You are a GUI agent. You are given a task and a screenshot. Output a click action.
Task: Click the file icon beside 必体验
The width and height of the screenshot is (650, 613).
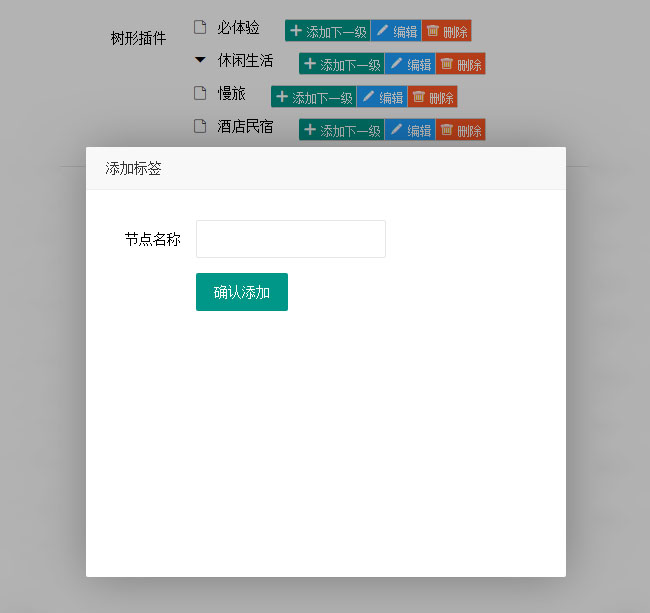200,27
